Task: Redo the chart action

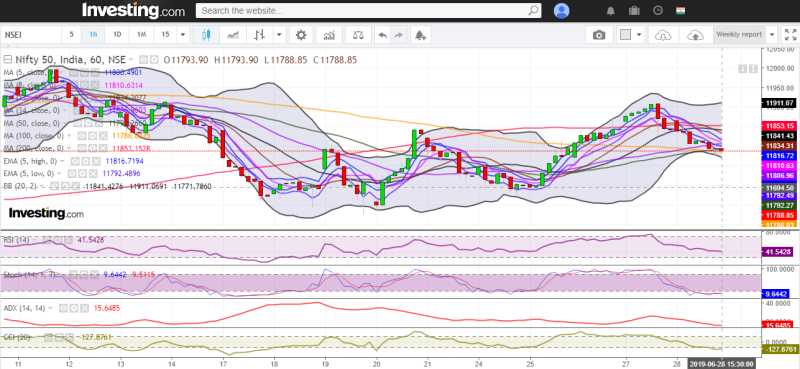Action: tap(398, 35)
